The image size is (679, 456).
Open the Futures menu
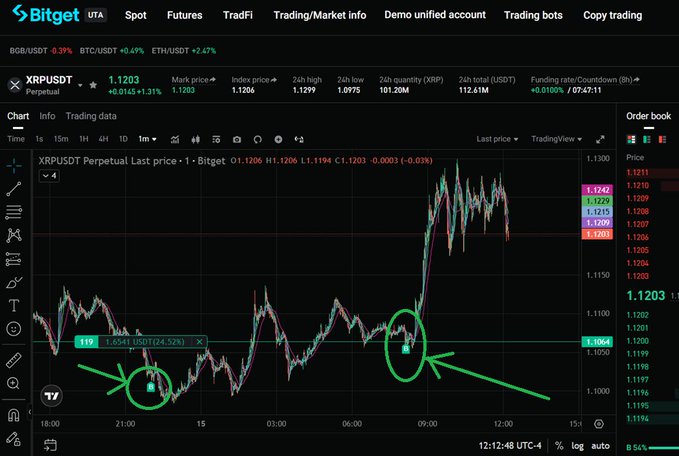tap(184, 15)
